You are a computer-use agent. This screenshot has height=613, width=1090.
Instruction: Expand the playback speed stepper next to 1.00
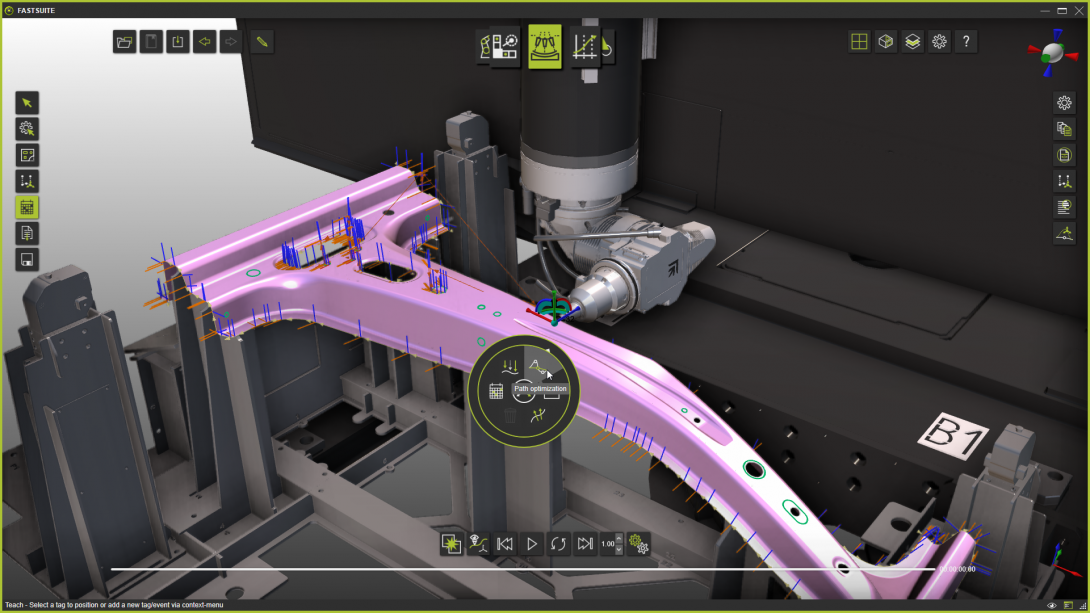pyautogui.click(x=619, y=543)
